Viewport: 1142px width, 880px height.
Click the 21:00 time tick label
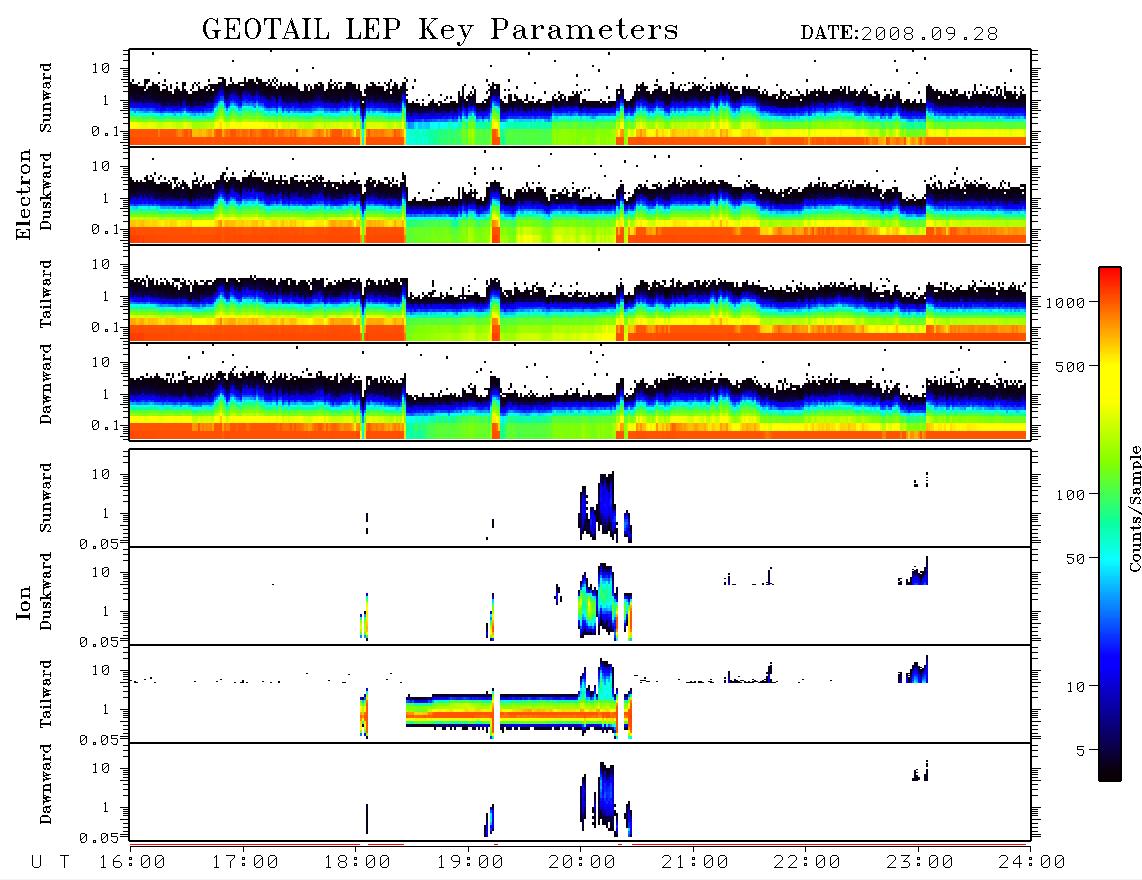click(x=695, y=863)
